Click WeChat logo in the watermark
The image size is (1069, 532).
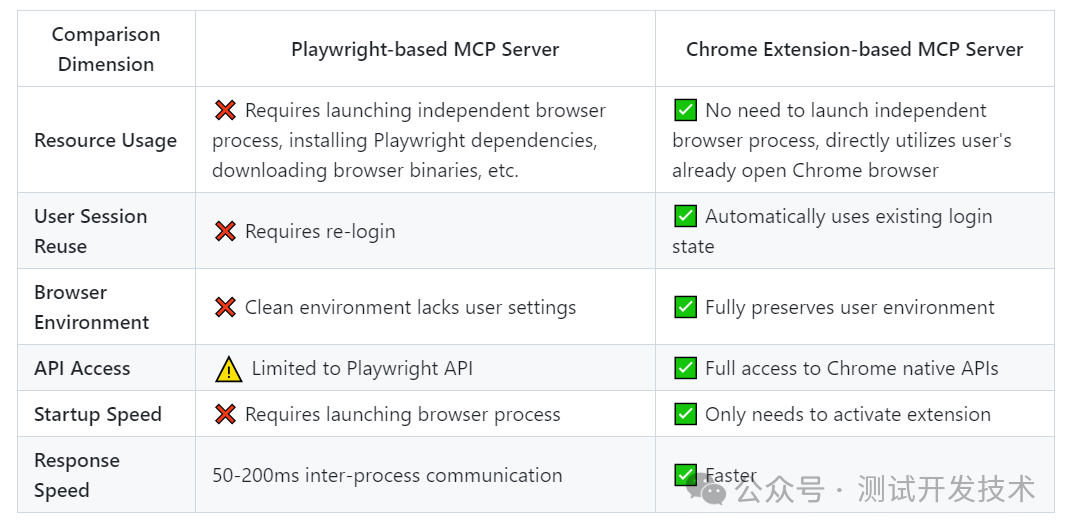coord(707,490)
